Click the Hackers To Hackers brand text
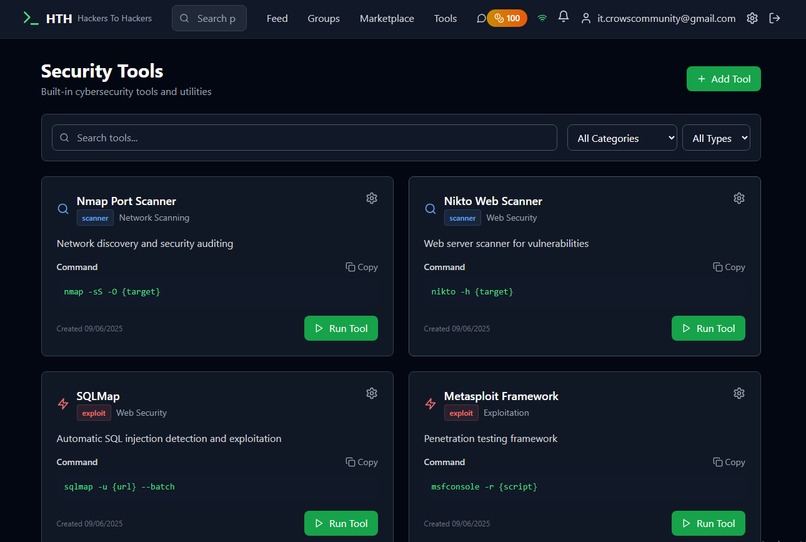 [x=115, y=19]
